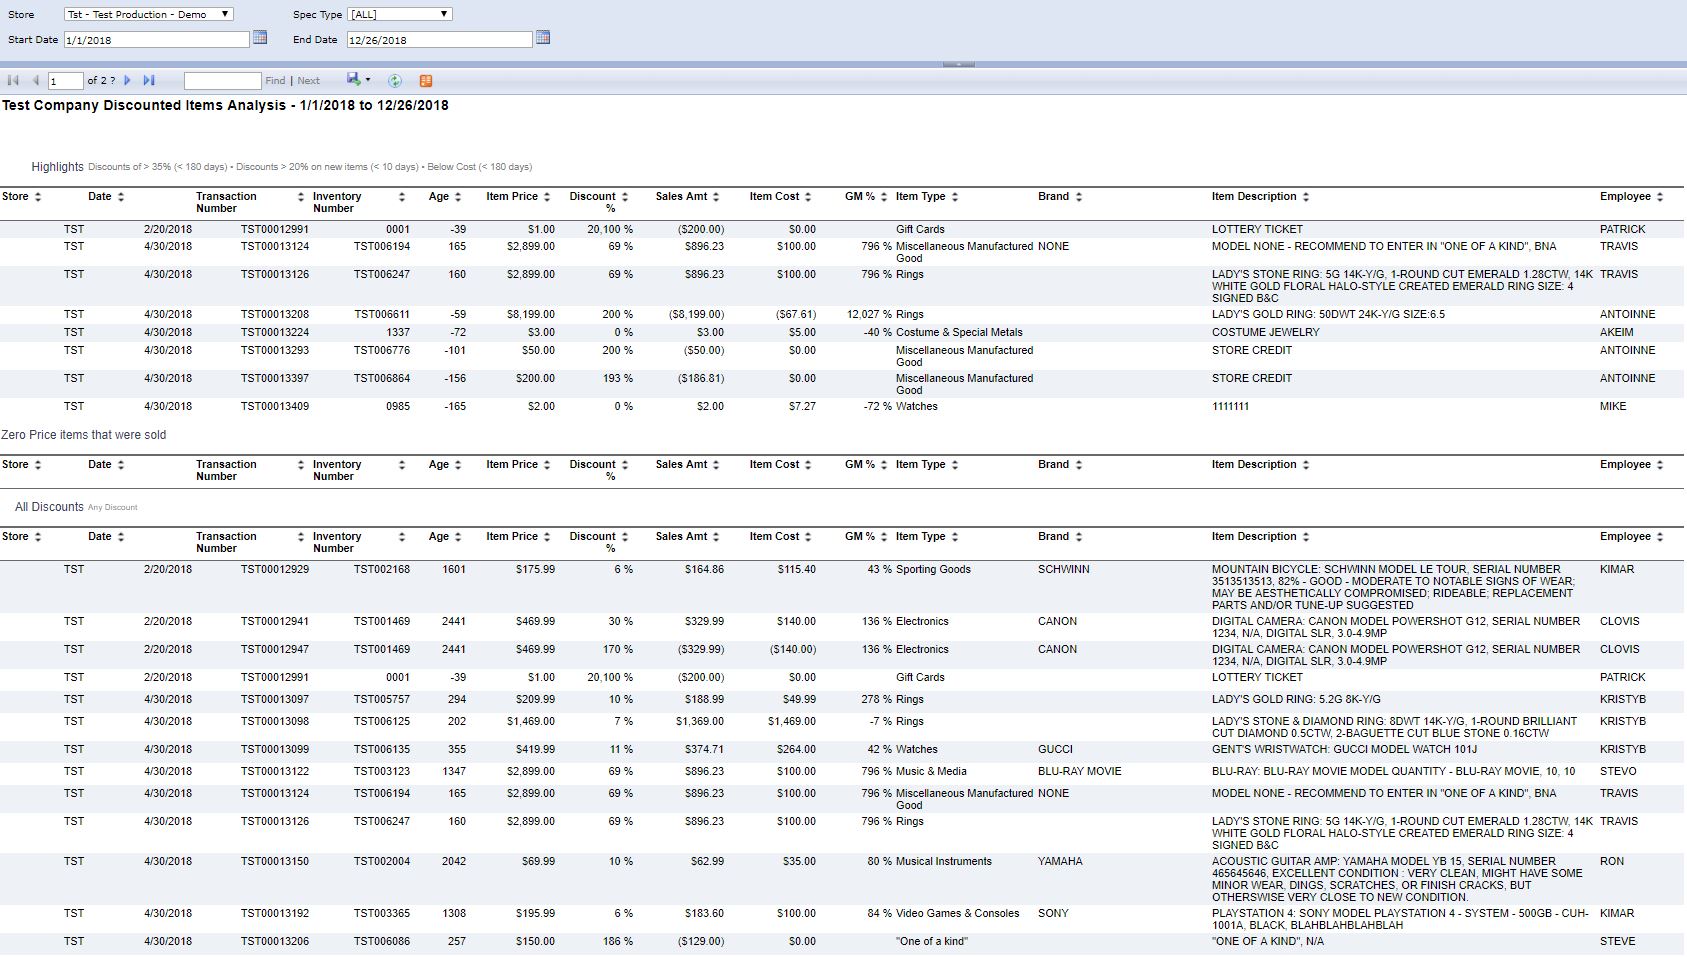Open the Spec Type dropdown

[400, 14]
